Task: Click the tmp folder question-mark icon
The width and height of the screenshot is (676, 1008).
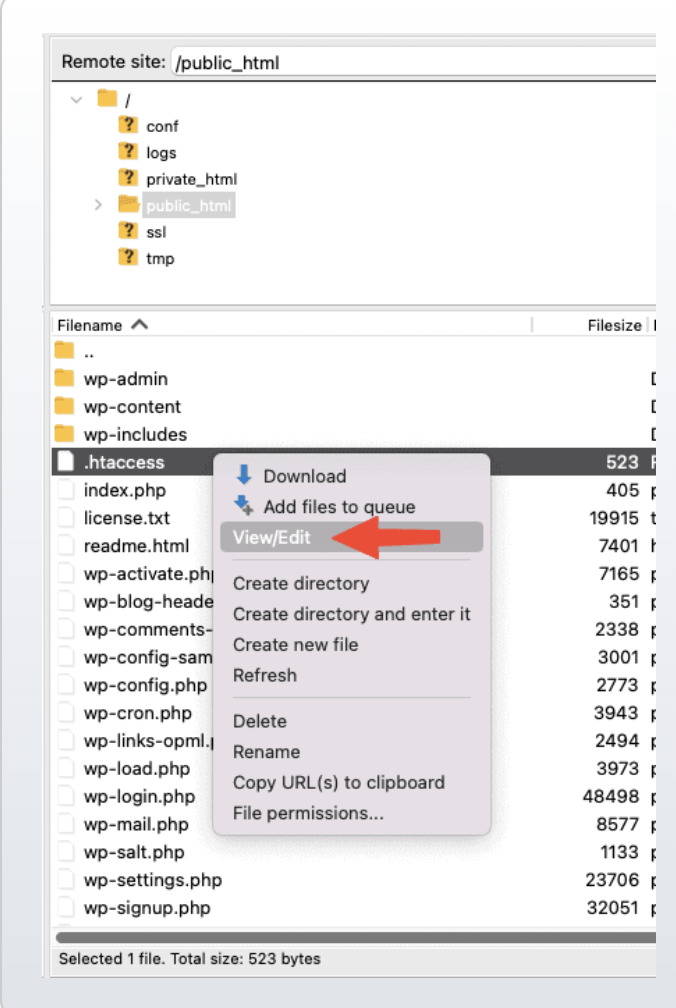Action: (x=129, y=256)
